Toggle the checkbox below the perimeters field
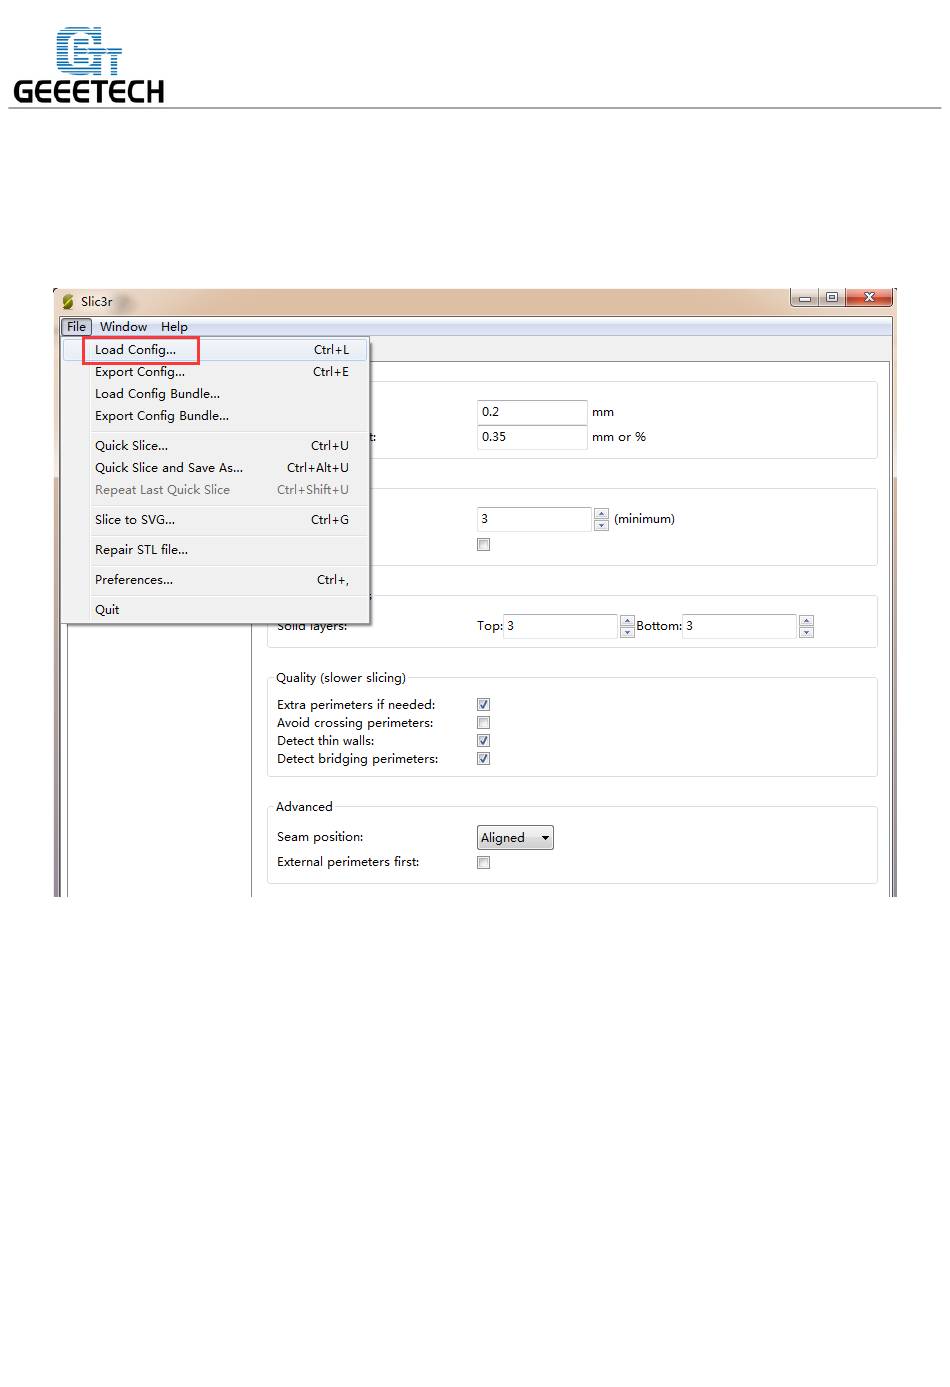The image size is (950, 1387). 484,545
